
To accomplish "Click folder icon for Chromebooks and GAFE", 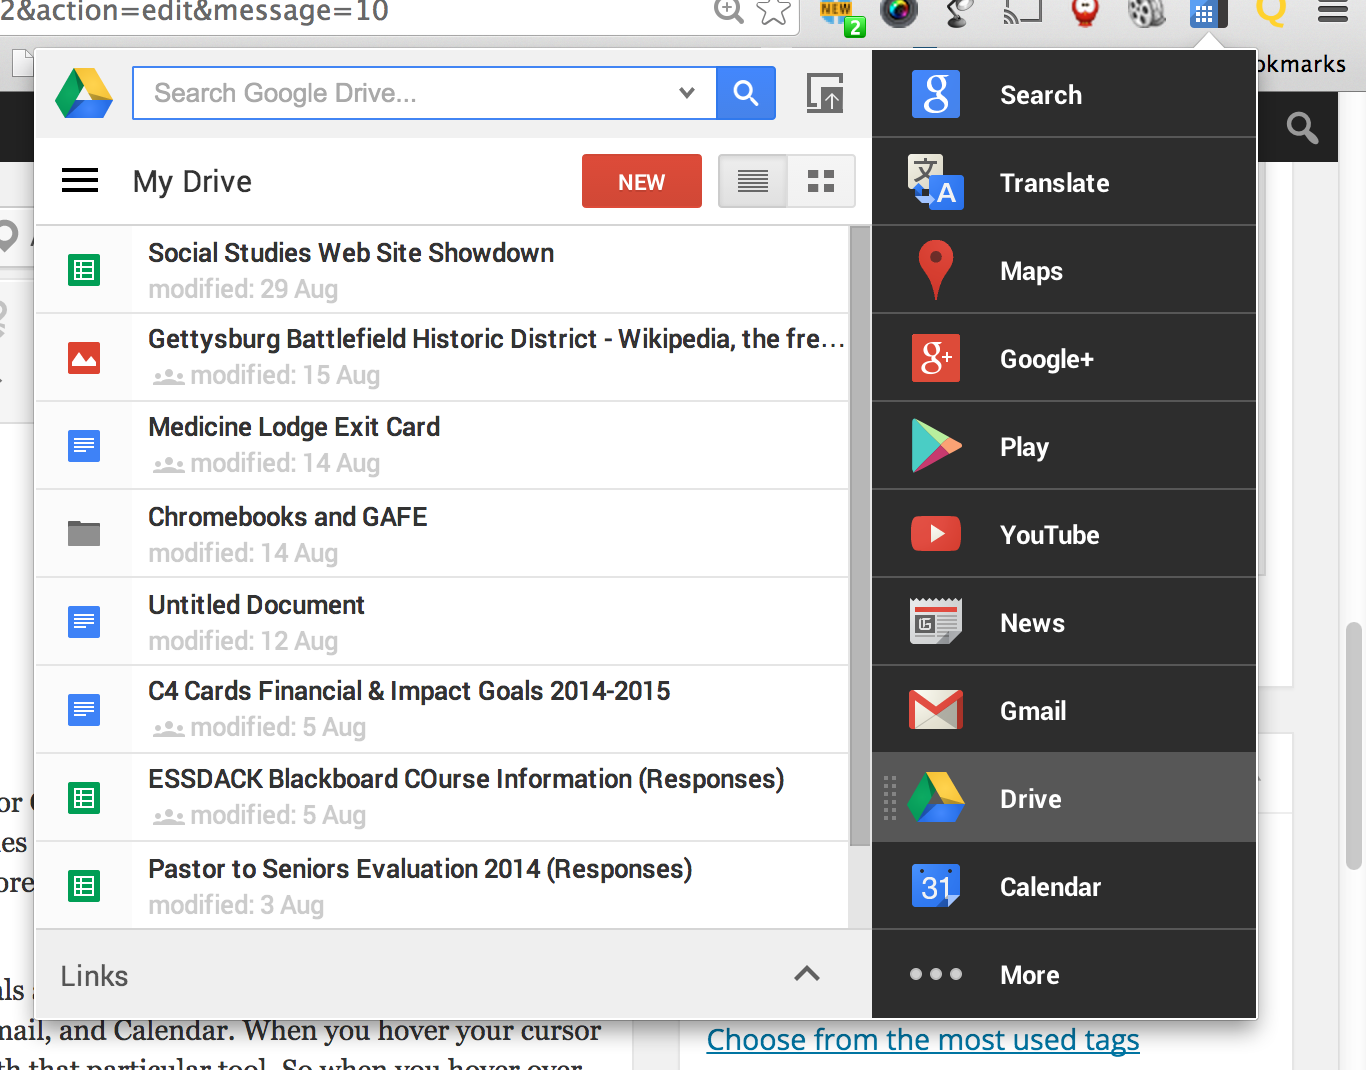I will (84, 533).
